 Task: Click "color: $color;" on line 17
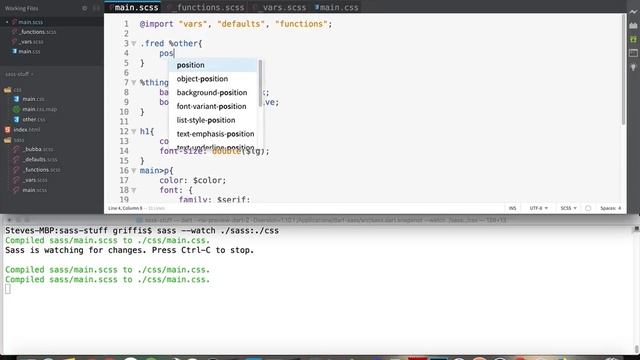click(193, 180)
